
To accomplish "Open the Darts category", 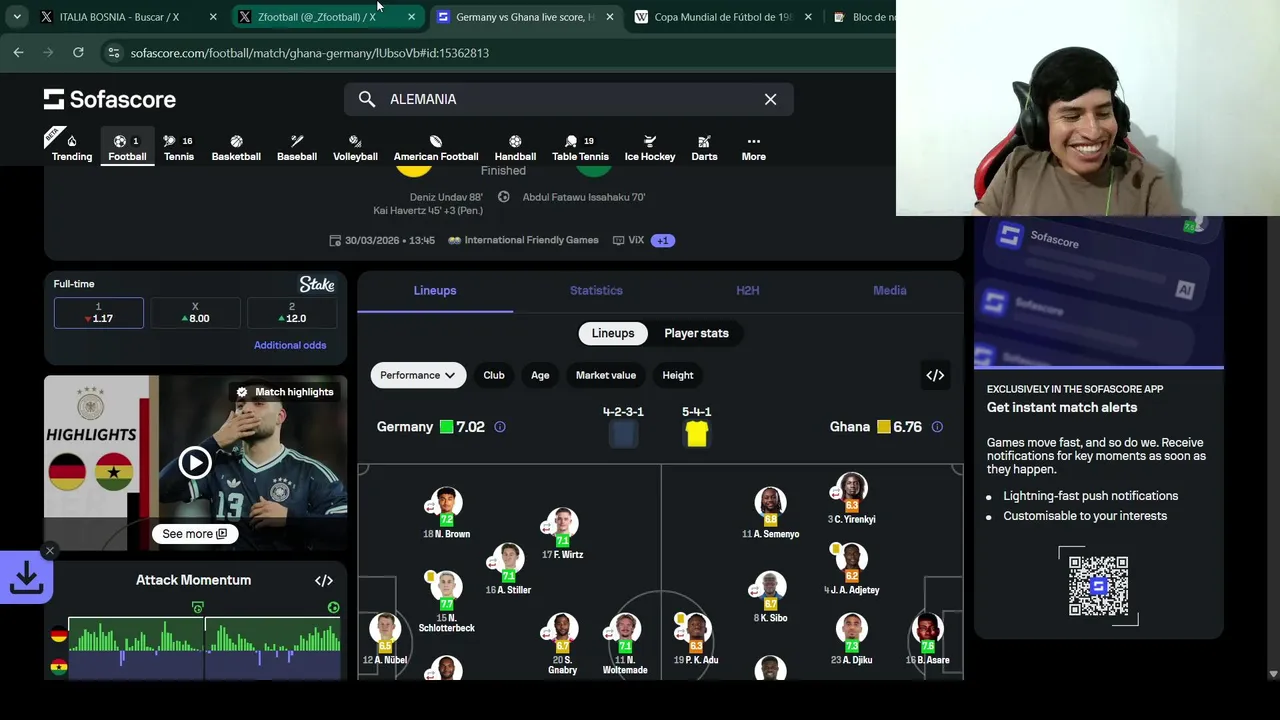I will click(704, 148).
